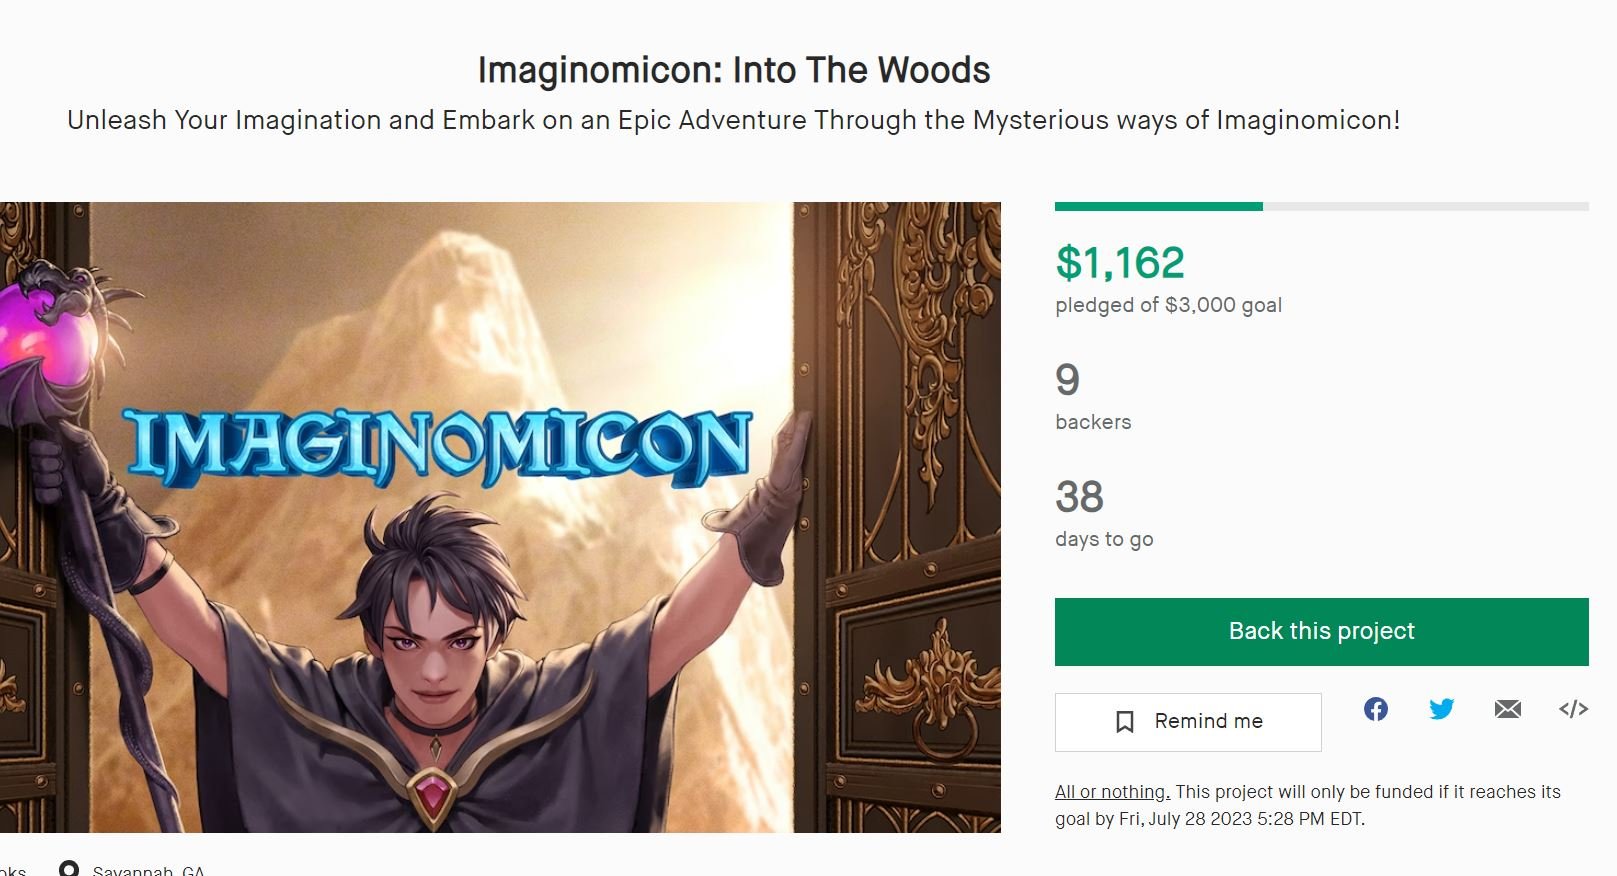Screen dimensions: 1617x876
Task: Click the Remind me button
Action: tap(1188, 722)
